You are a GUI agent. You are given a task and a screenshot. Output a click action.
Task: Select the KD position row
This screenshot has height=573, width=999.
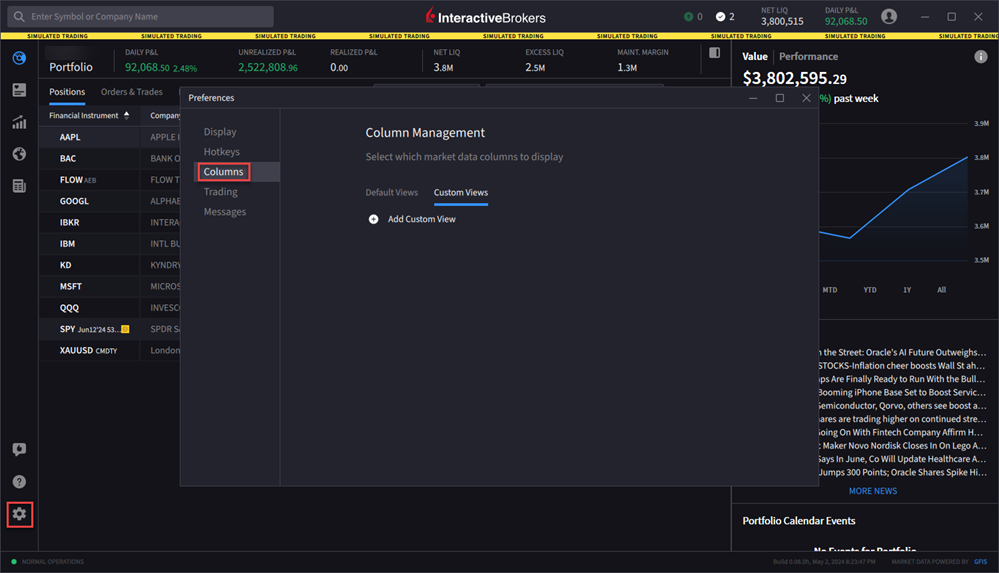tap(110, 265)
